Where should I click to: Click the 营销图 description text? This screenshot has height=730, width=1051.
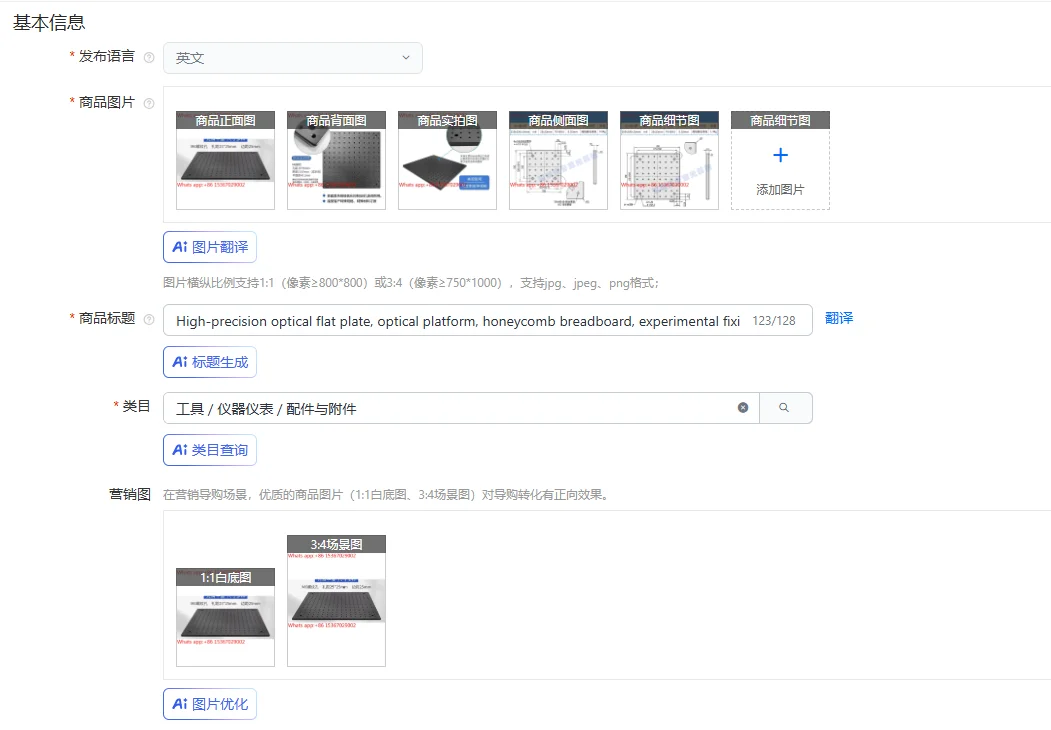coord(386,495)
